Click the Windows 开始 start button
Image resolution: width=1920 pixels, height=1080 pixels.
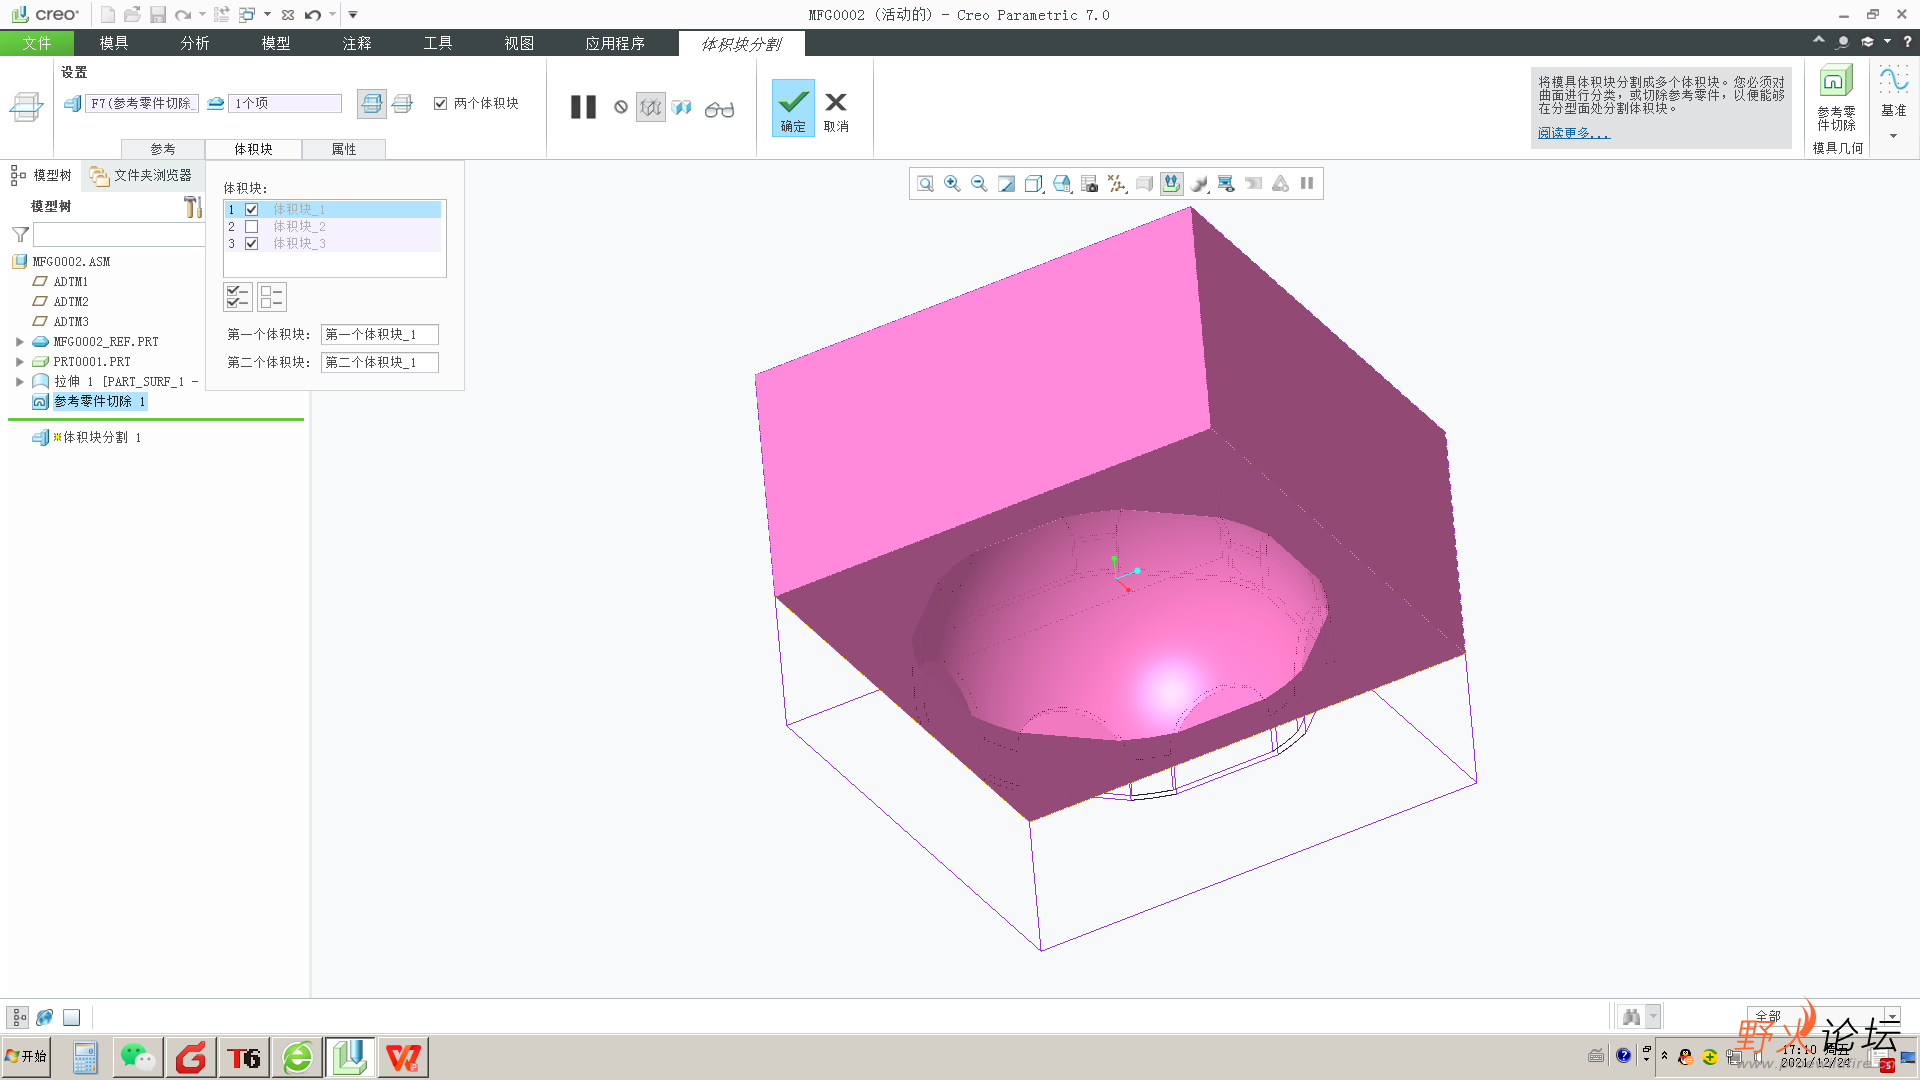[x=27, y=1056]
